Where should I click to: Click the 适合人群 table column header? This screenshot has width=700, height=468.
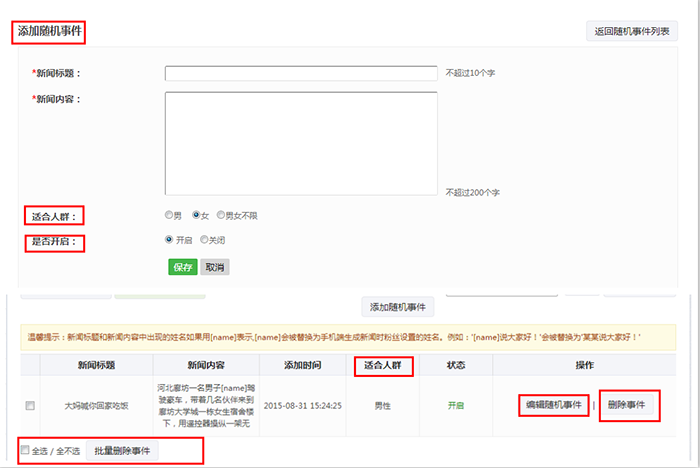pyautogui.click(x=383, y=366)
